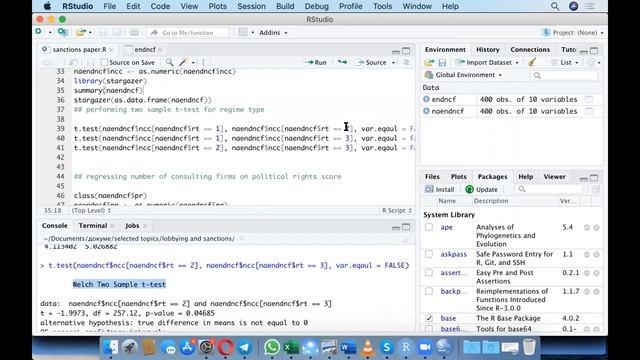
Task: Click the Run button
Action: [316, 62]
